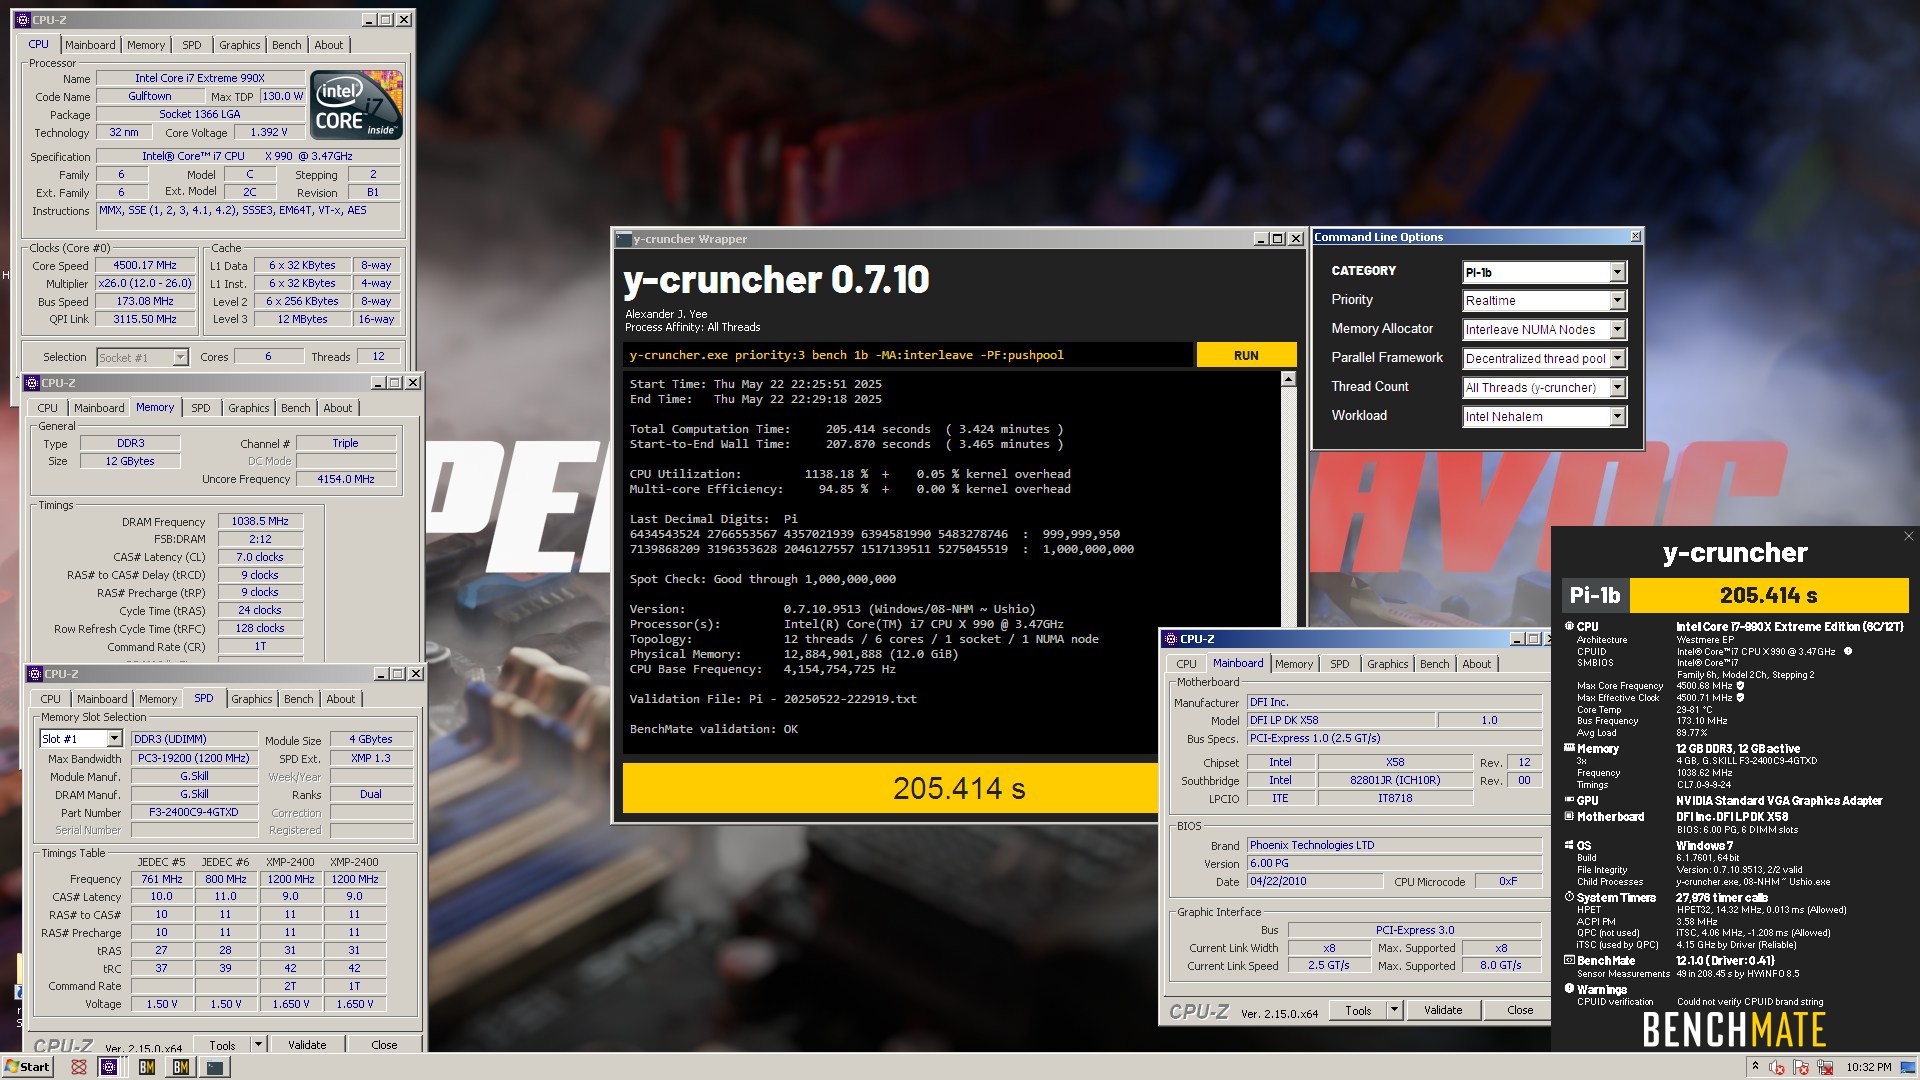Image resolution: width=1920 pixels, height=1080 pixels.
Task: Click the BenchMate version section icon
Action: [x=1569, y=960]
